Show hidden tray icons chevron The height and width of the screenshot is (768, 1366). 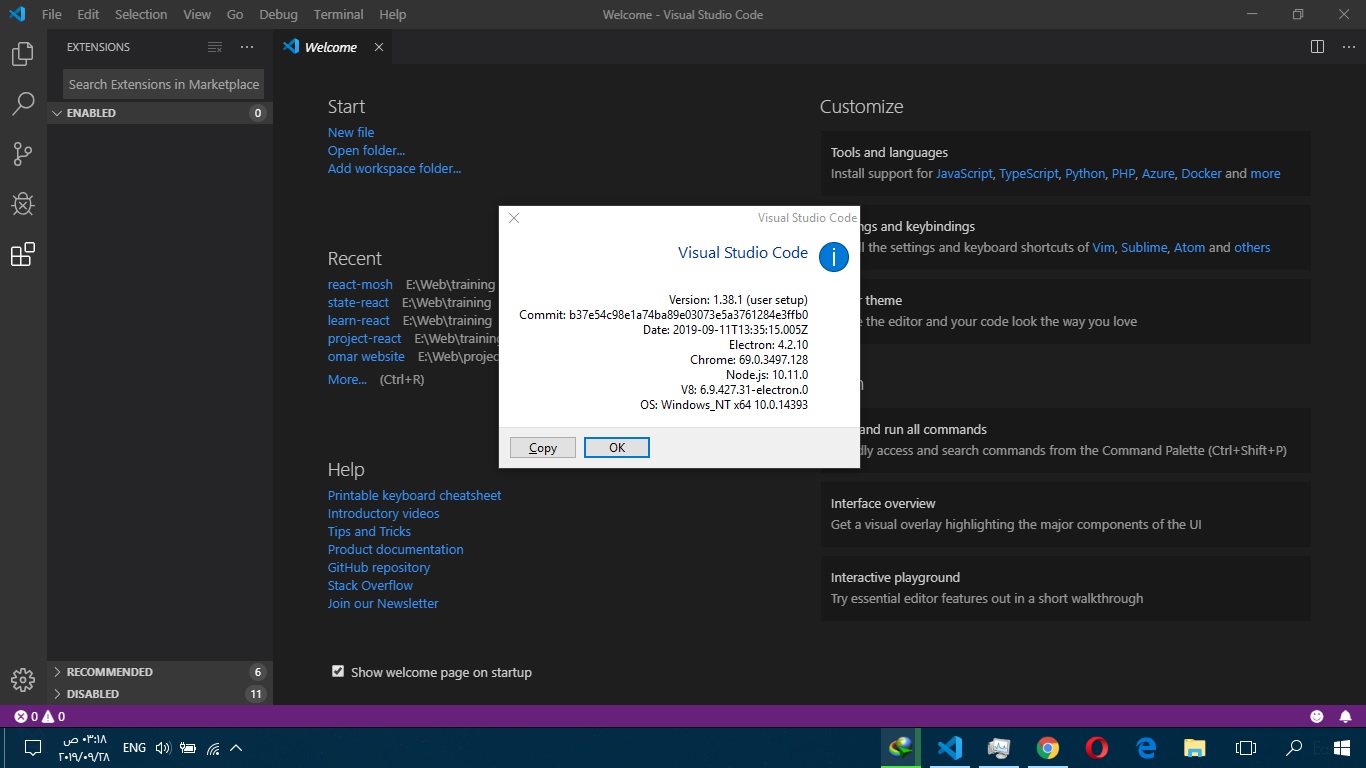coord(236,747)
